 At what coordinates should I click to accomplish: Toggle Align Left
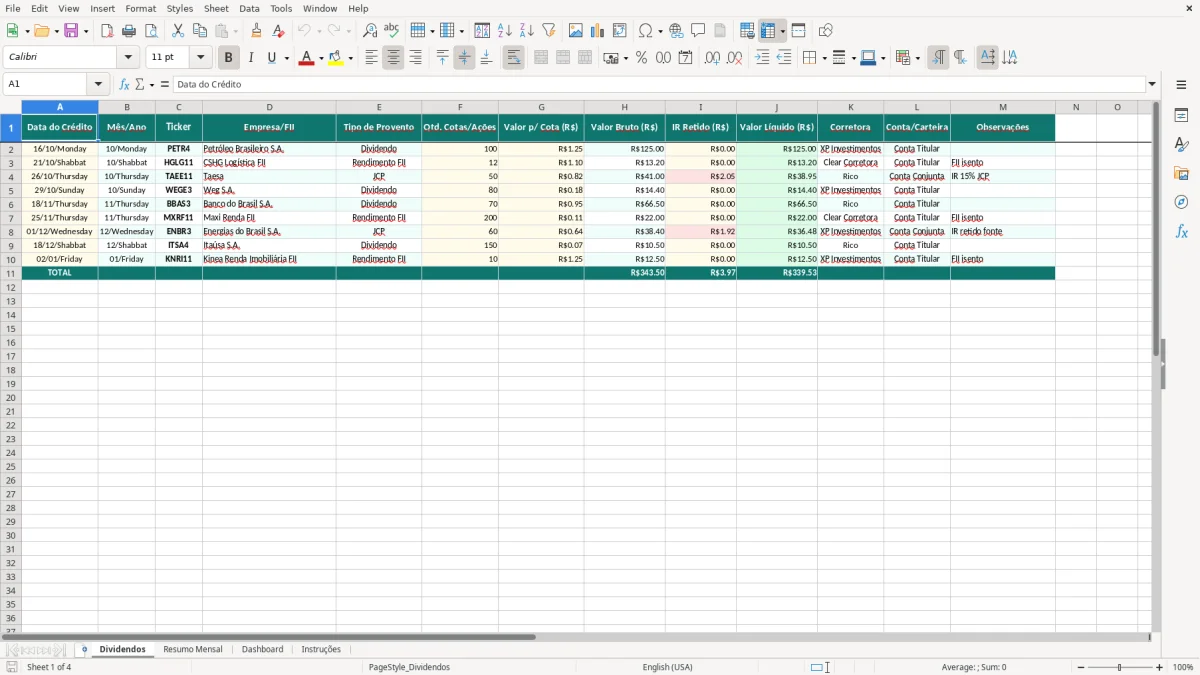[371, 58]
